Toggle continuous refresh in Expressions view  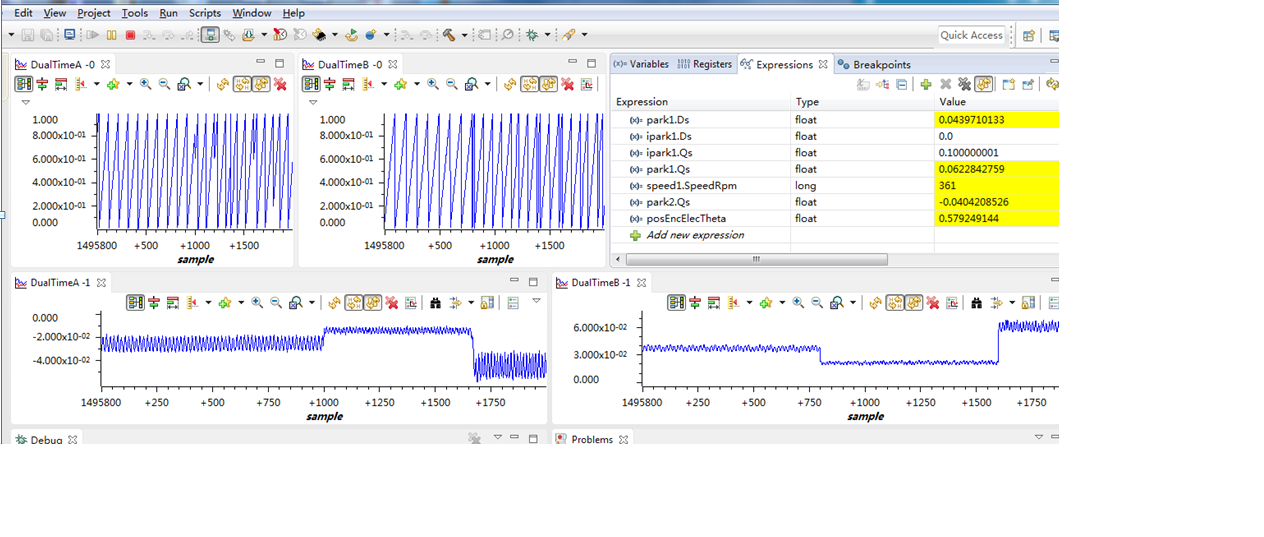(983, 84)
